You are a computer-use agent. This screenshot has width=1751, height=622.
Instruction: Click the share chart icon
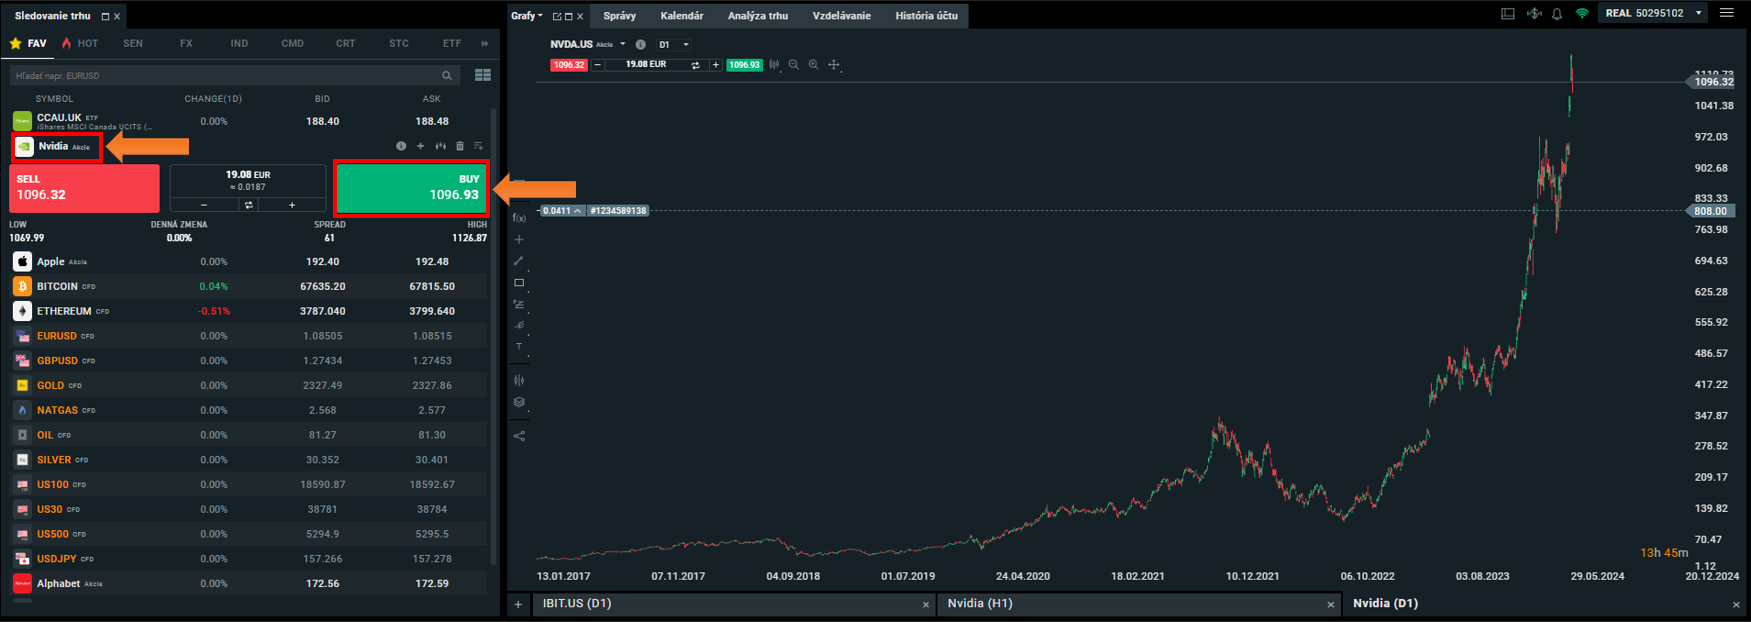(x=519, y=436)
